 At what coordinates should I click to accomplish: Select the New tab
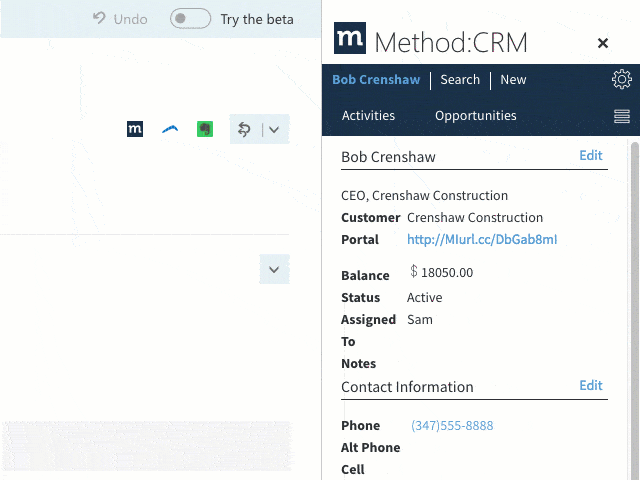[x=513, y=79]
